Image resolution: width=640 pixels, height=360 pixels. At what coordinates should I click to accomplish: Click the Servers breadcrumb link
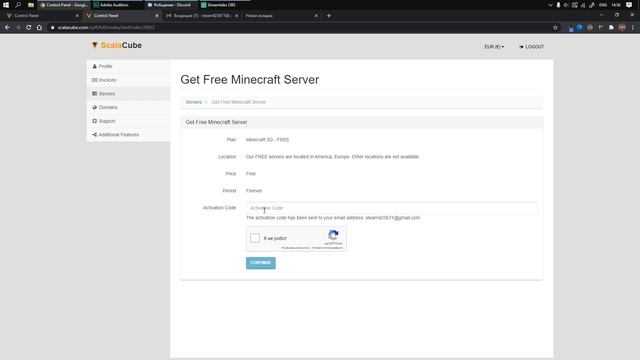tap(193, 102)
